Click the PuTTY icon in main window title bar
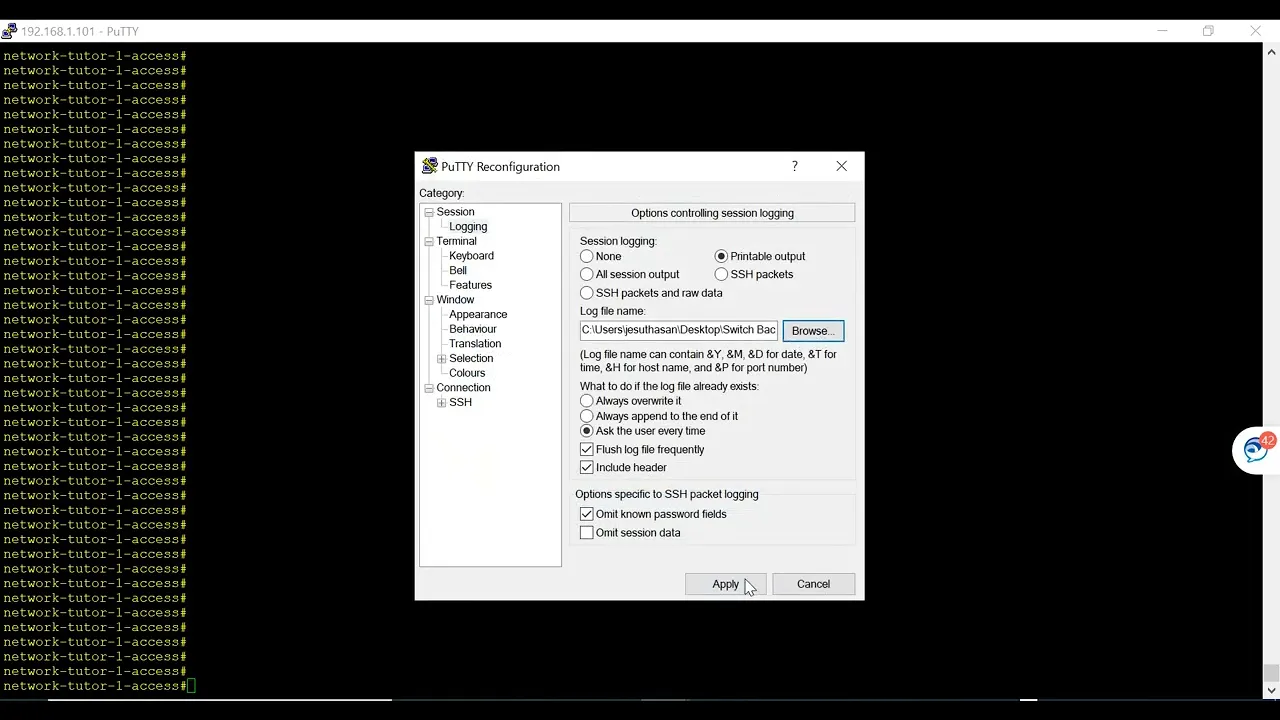Viewport: 1280px width, 720px height. [x=9, y=31]
